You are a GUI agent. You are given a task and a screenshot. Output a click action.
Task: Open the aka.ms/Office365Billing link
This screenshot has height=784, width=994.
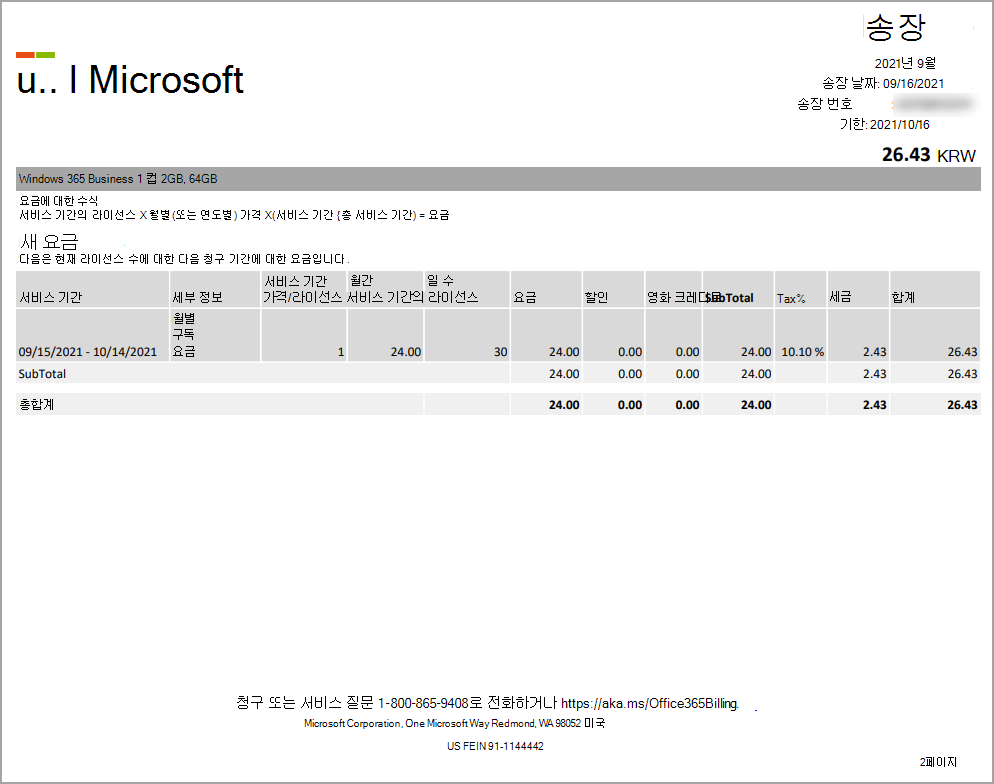[x=650, y=704]
